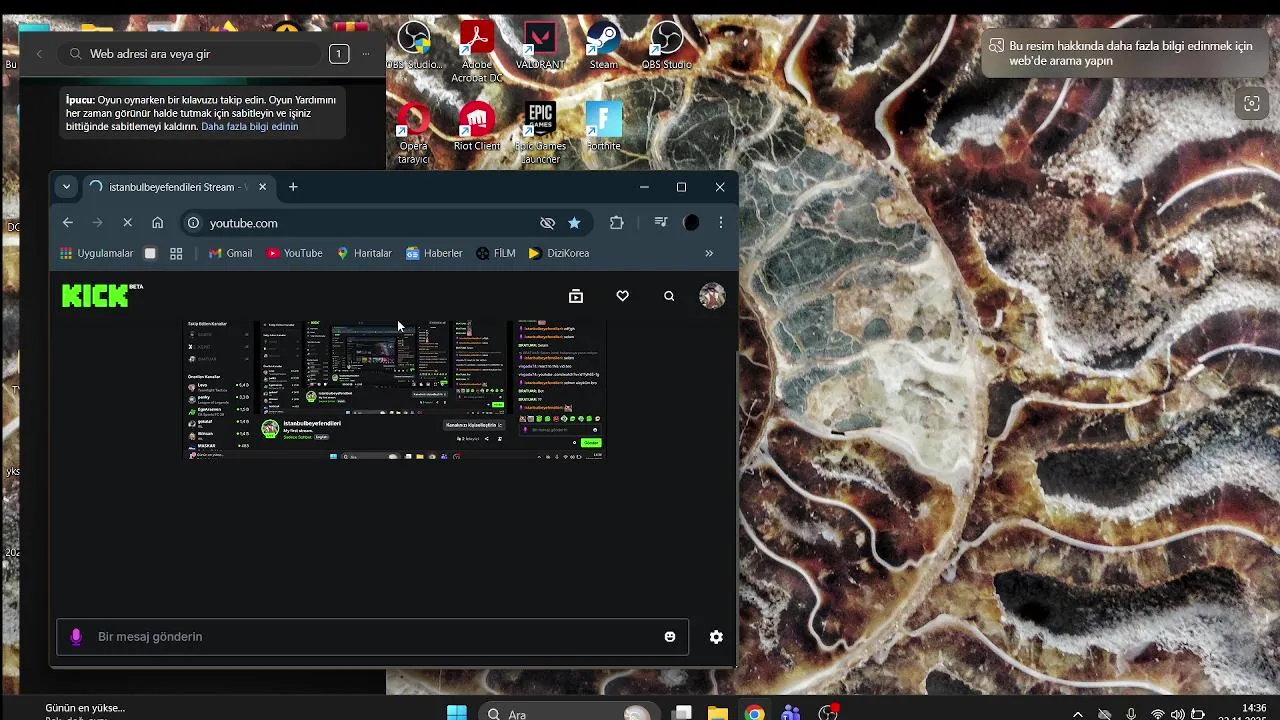This screenshot has height=720, width=1280.
Task: Open the YouTube bookmark
Action: click(294, 254)
